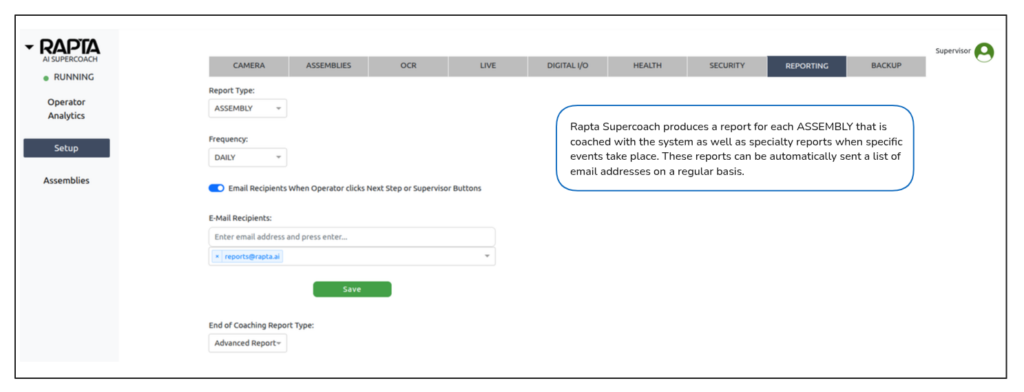Open the Frequency DAILY dropdown
The image size is (1024, 392).
248,157
